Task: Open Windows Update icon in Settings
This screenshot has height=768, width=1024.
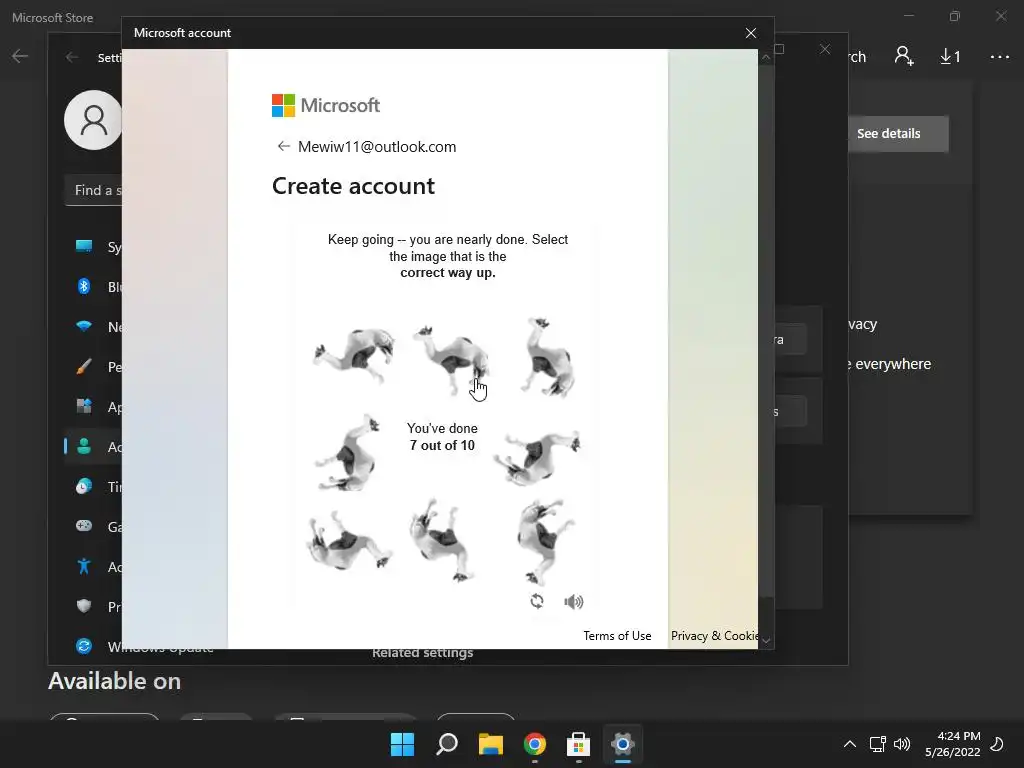Action: (x=84, y=646)
